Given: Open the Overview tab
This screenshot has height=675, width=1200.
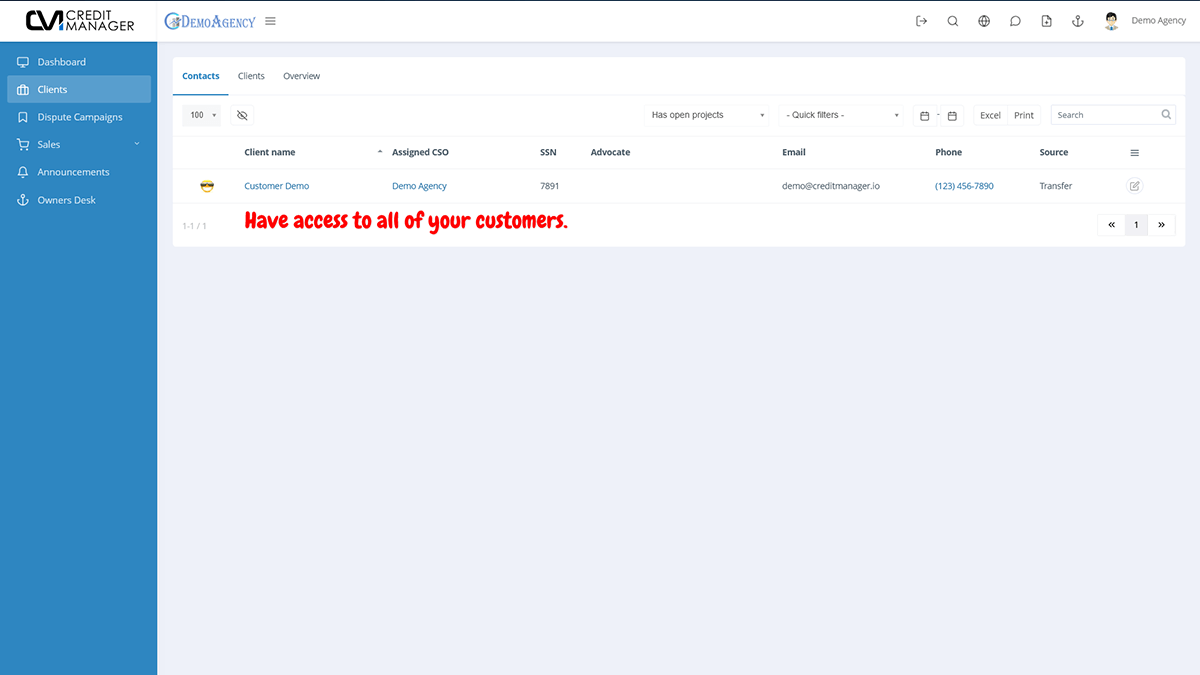Looking at the screenshot, I should coord(301,75).
